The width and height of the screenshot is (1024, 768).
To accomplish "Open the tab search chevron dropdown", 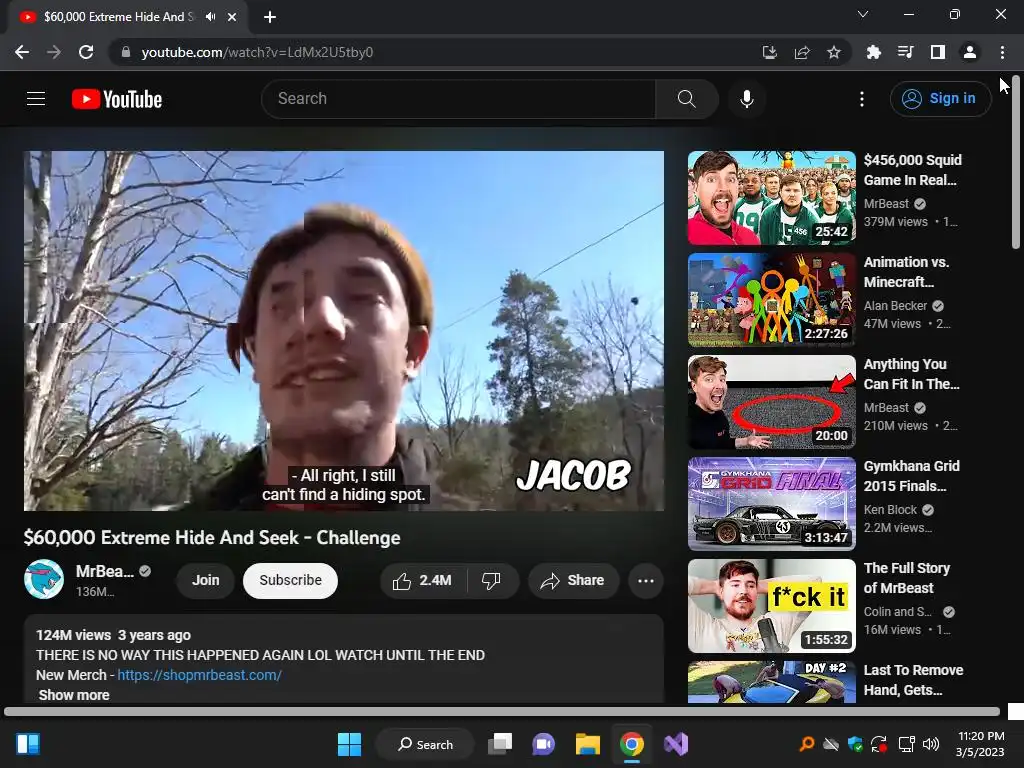I will (x=863, y=14).
